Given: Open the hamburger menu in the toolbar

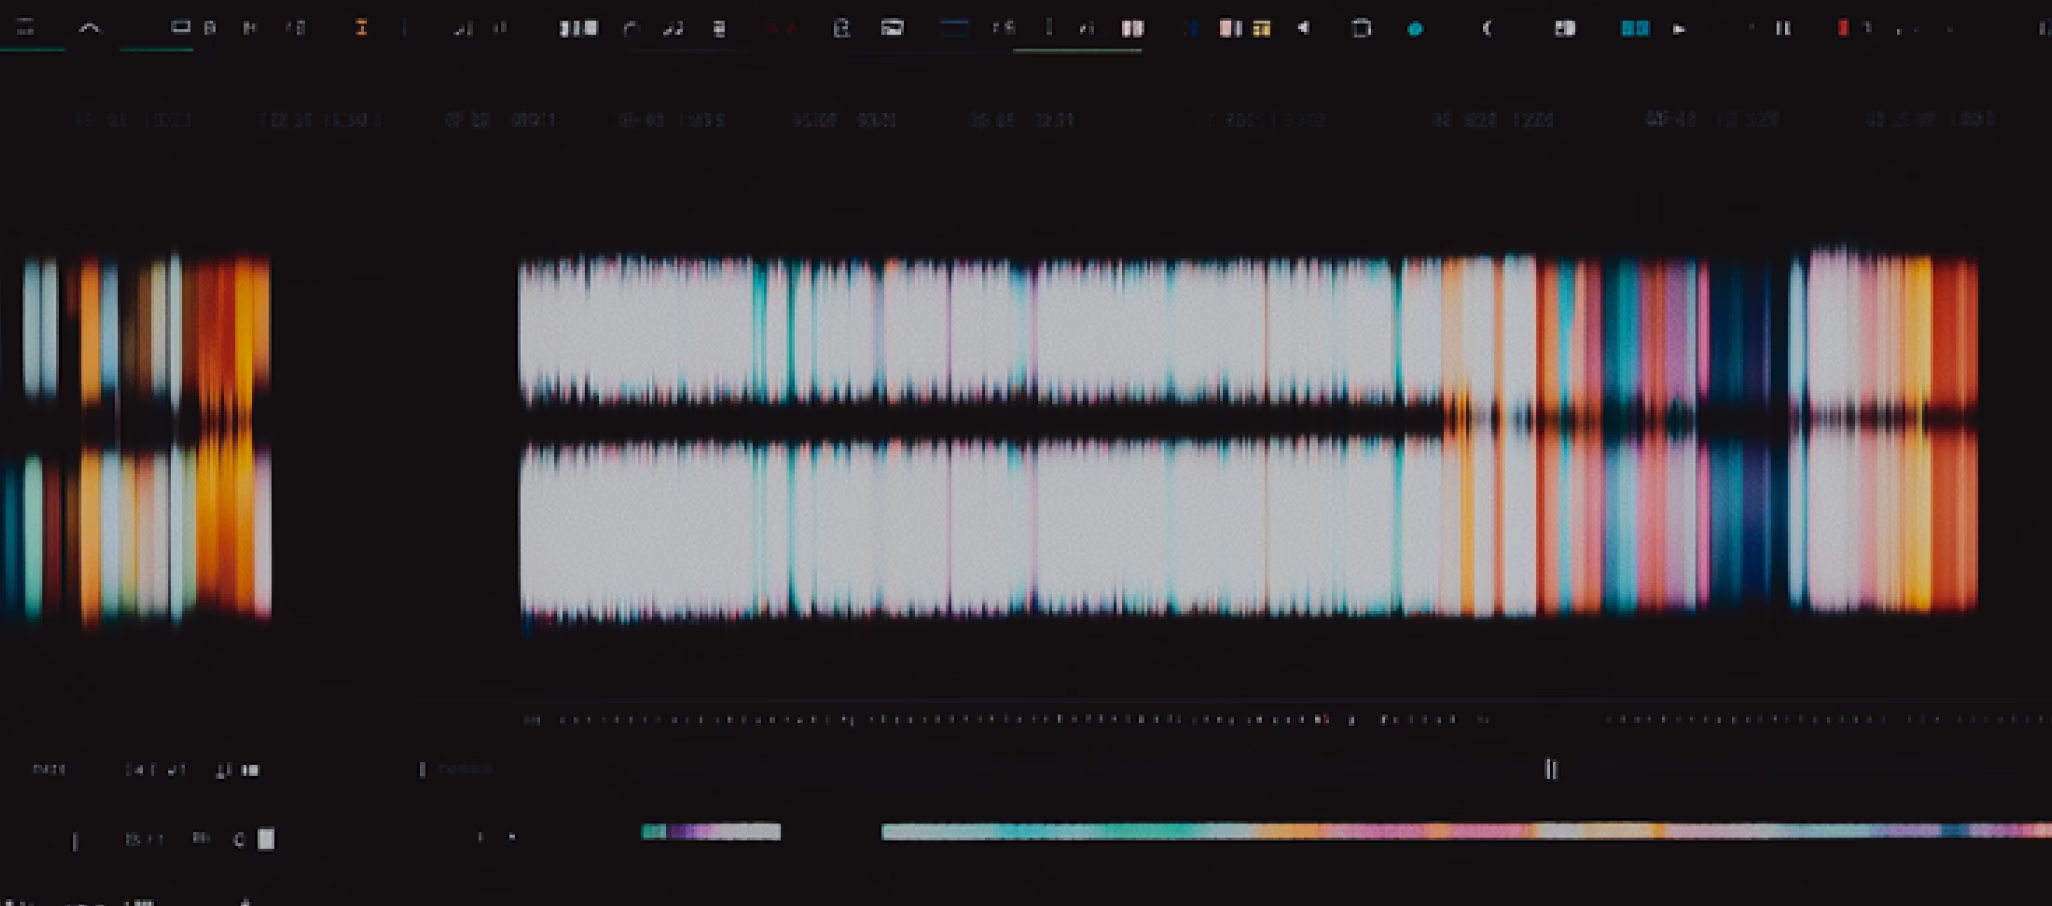Looking at the screenshot, I should point(24,28).
